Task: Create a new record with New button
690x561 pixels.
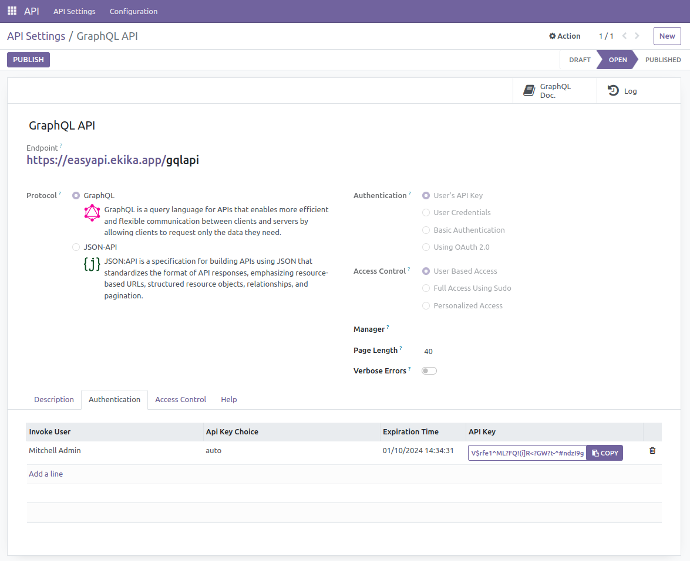Action: pyautogui.click(x=666, y=36)
